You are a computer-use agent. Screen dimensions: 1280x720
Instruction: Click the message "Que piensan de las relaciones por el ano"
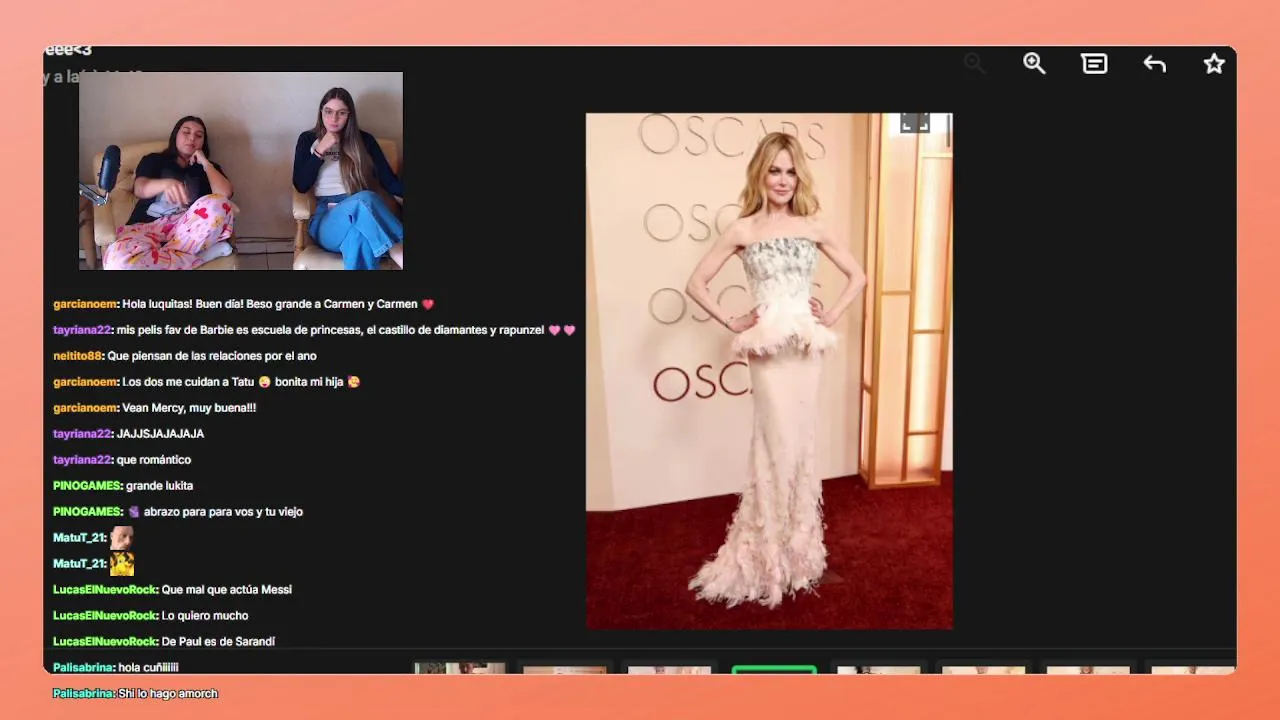coord(212,356)
